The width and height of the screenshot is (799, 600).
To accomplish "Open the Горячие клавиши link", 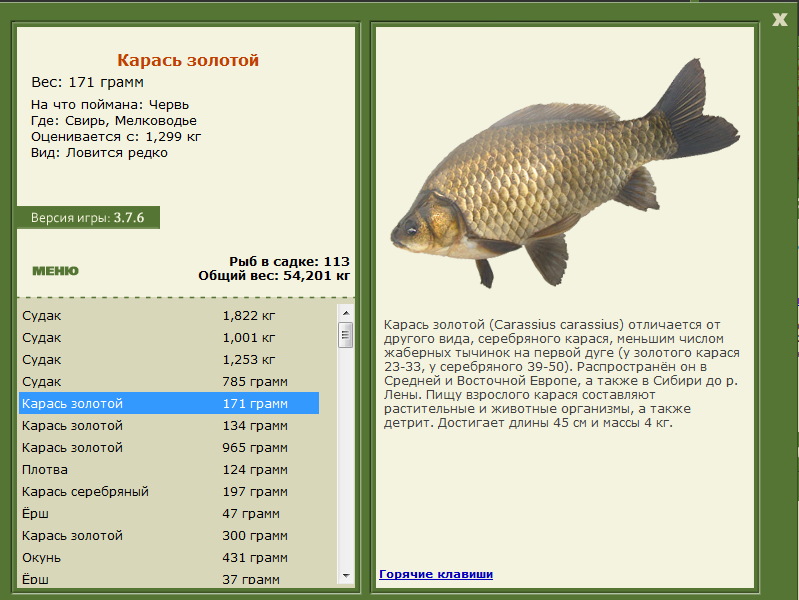I will [436, 574].
